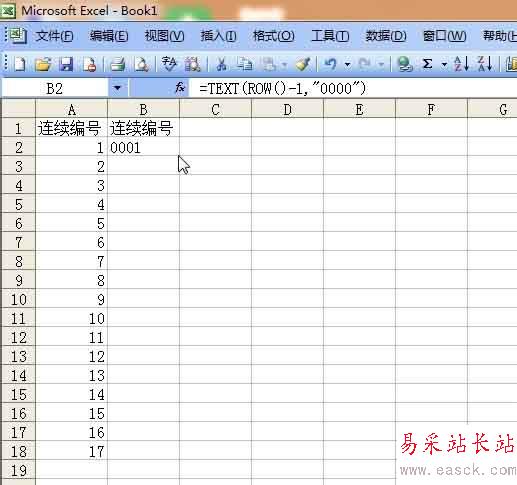This screenshot has width=517, height=485.
Task: Run the Spelling check icon
Action: [x=169, y=64]
